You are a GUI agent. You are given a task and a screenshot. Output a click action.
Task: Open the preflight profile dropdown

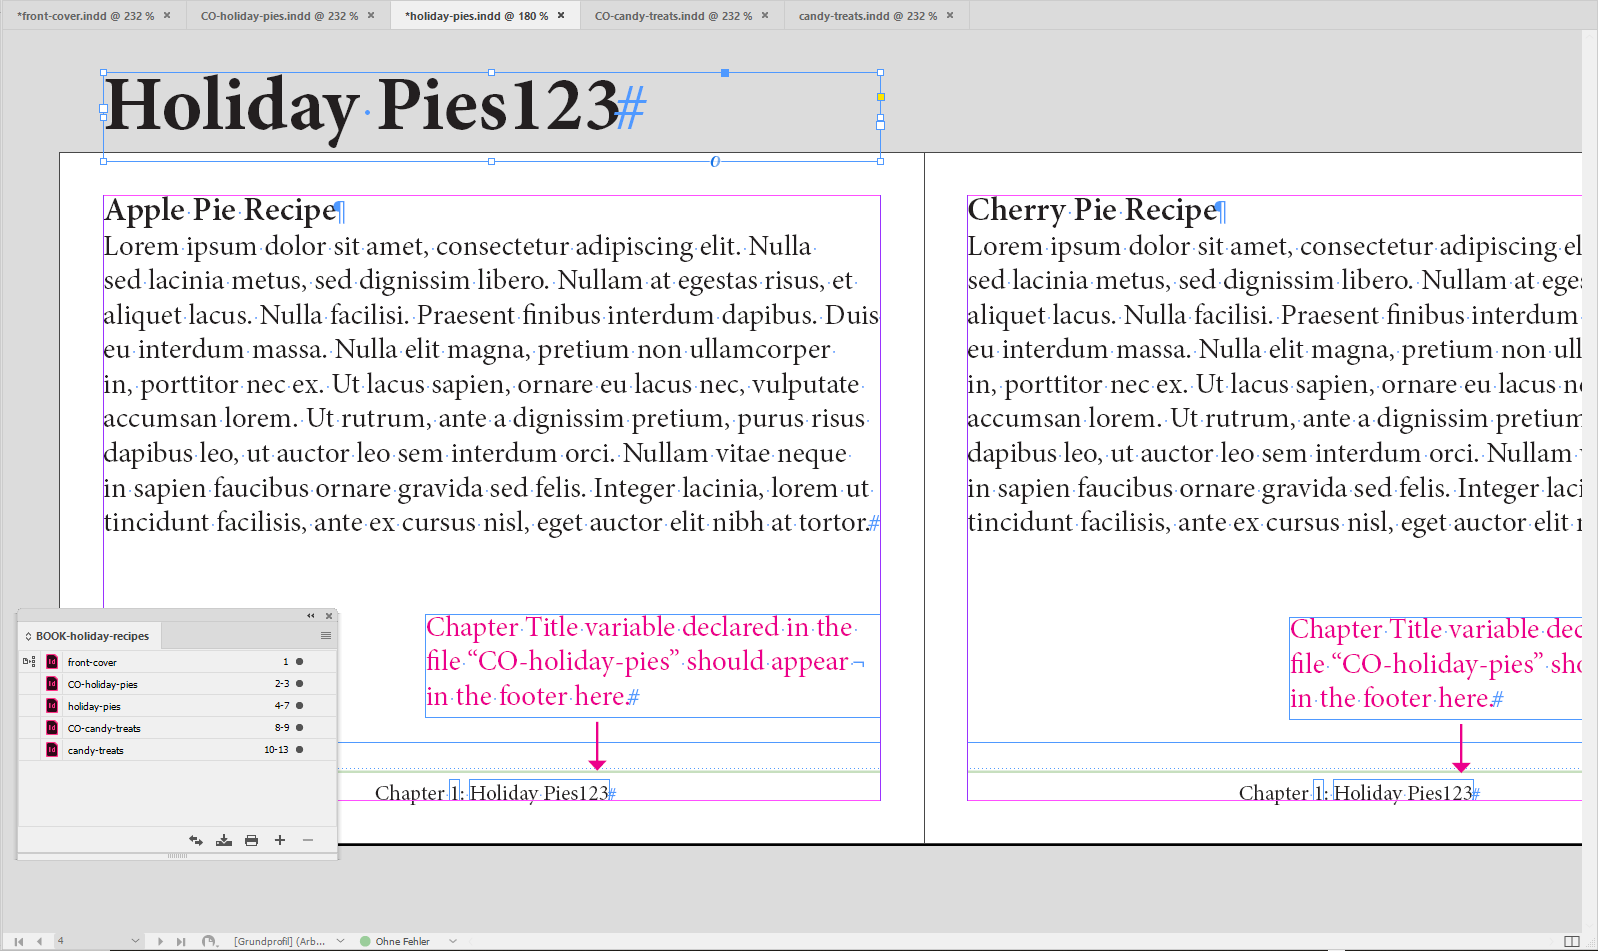(x=340, y=941)
